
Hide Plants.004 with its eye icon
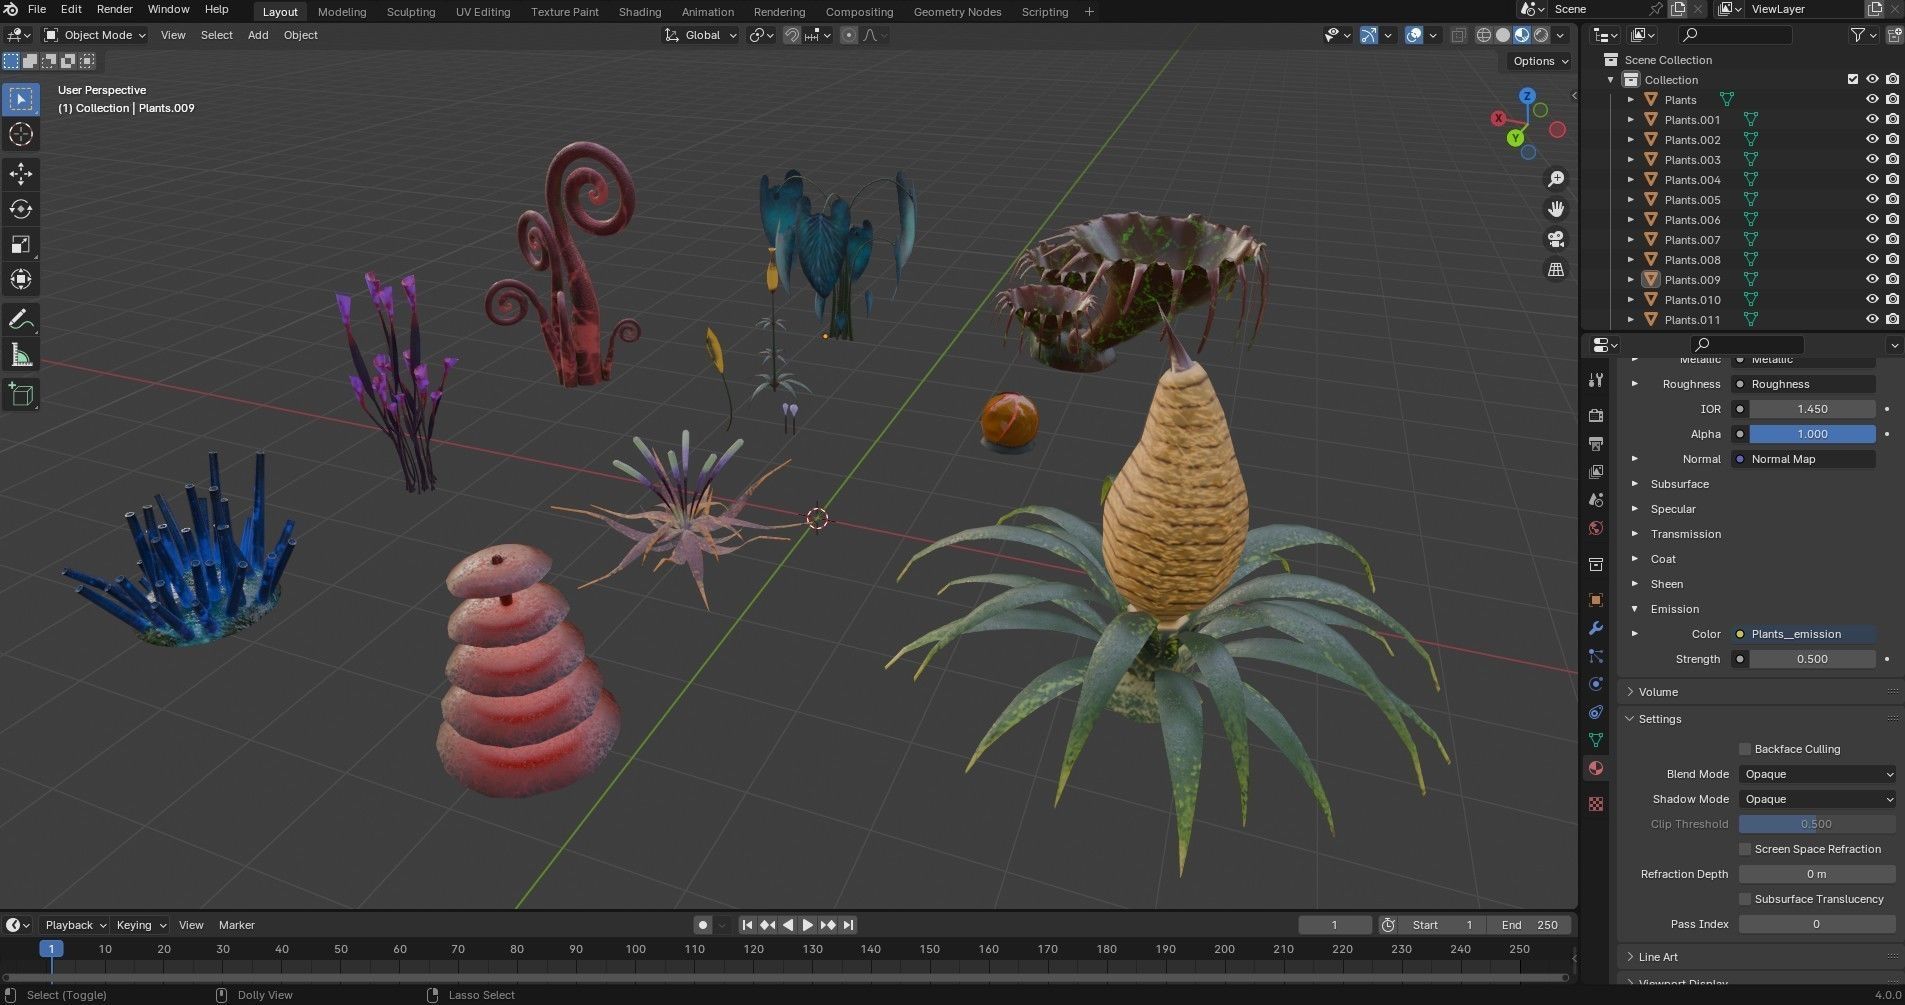tap(1872, 180)
